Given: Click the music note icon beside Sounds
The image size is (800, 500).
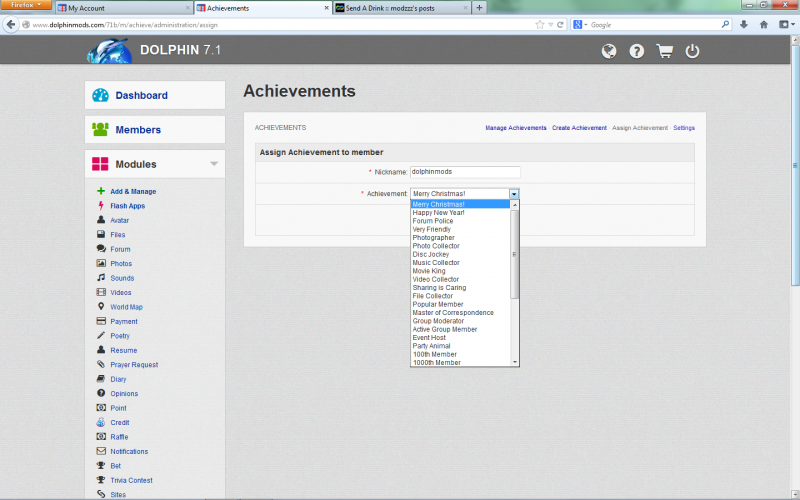Looking at the screenshot, I should pyautogui.click(x=101, y=278).
